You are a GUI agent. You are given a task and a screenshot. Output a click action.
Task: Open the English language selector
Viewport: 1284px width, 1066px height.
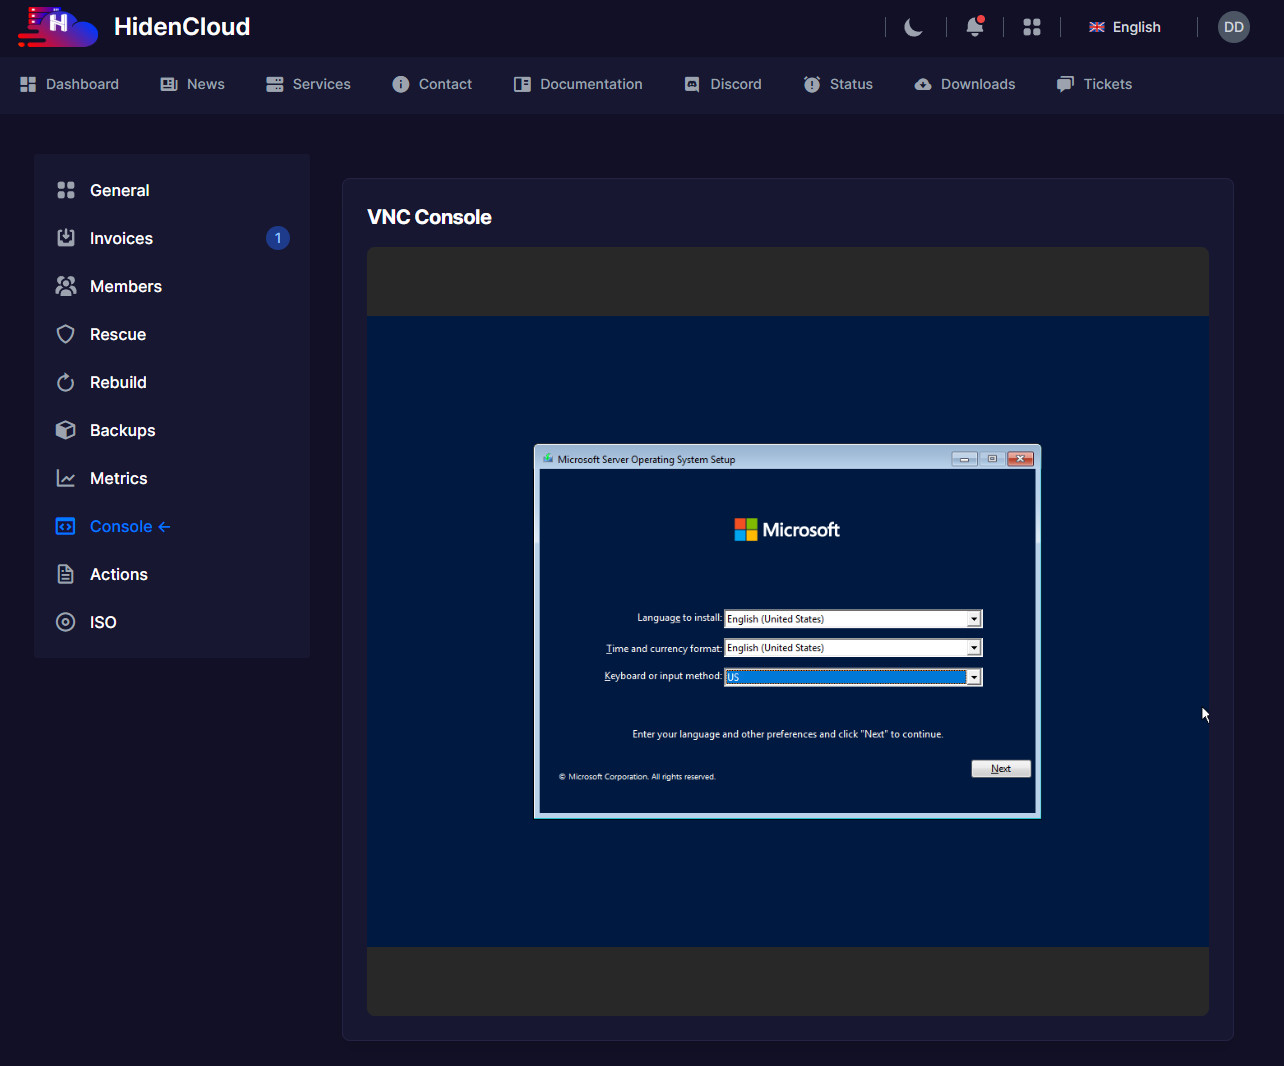point(1125,27)
